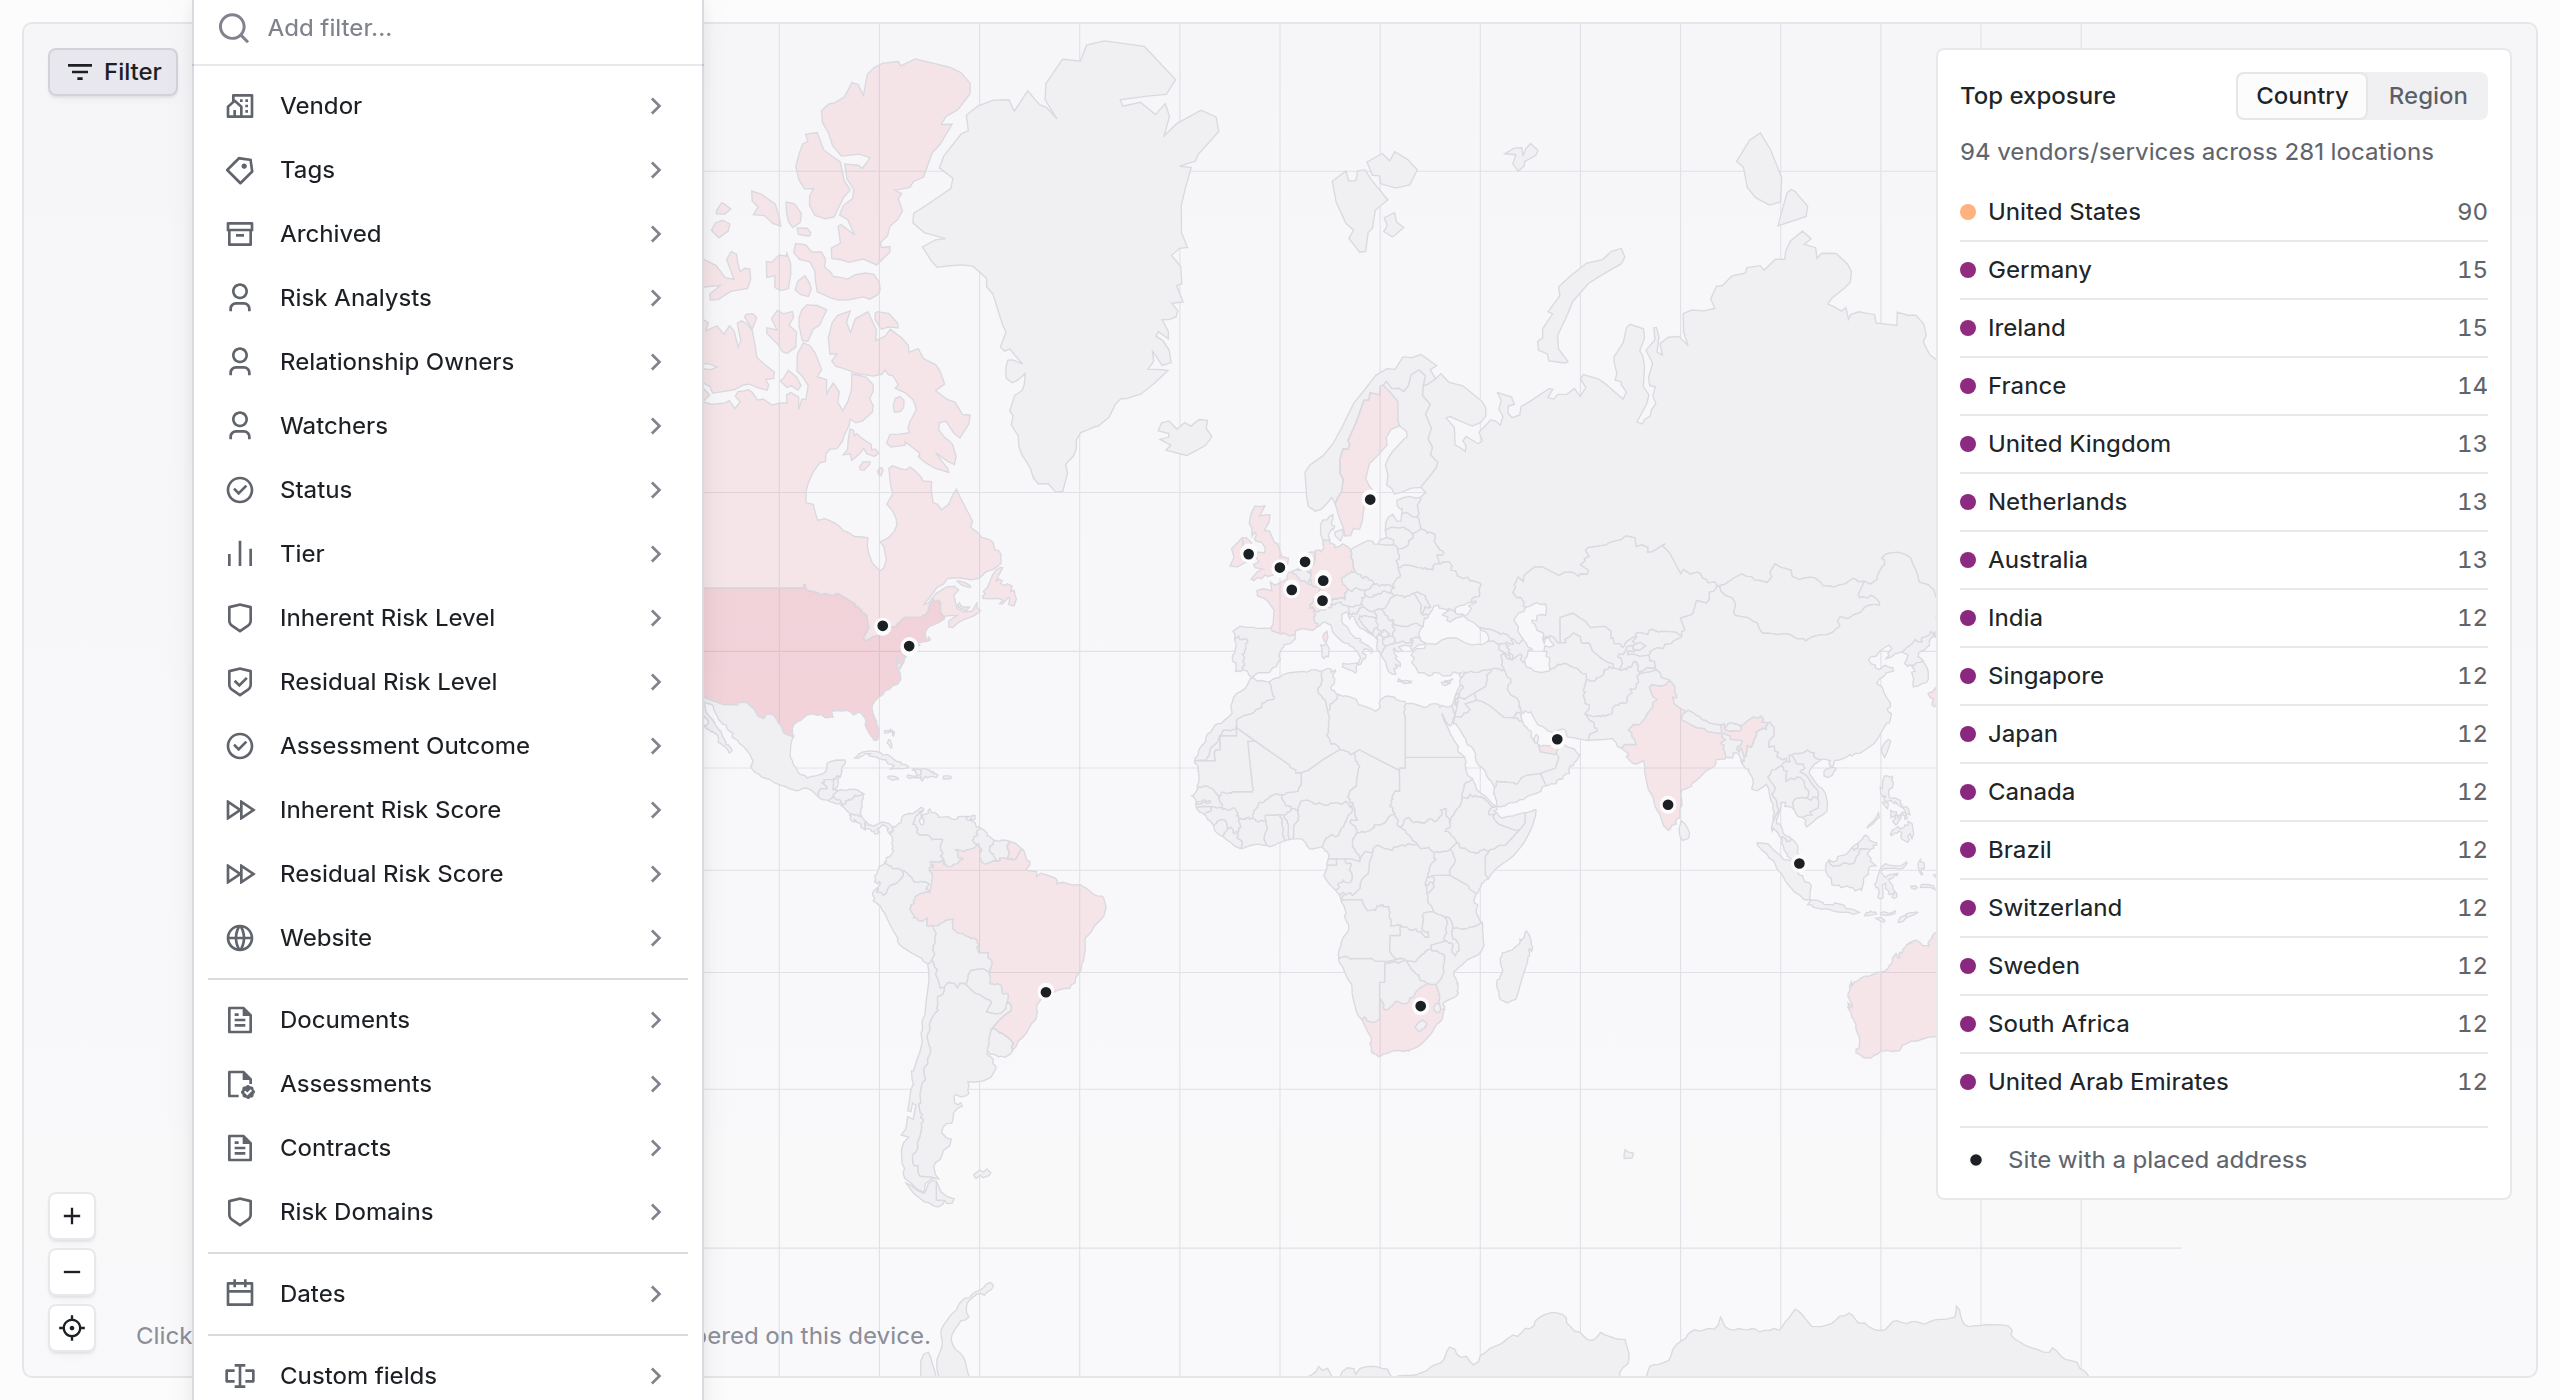Viewport: 2560px width, 1400px height.
Task: Click the Risk Analysts person icon
Action: (x=240, y=298)
